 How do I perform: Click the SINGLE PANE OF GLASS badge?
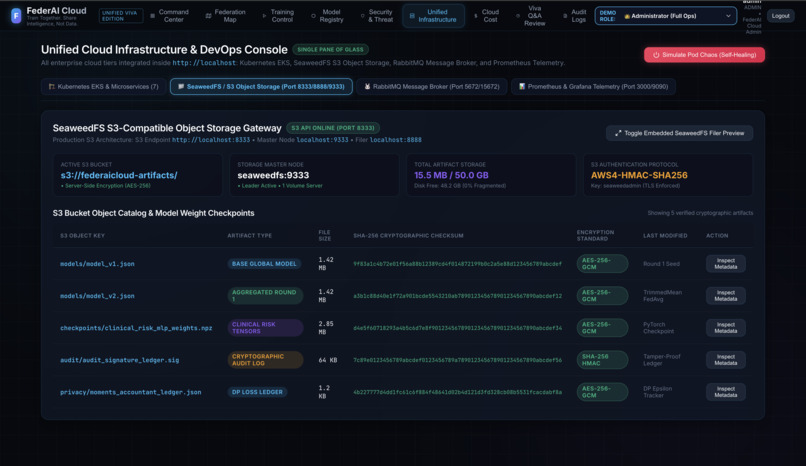tap(330, 50)
